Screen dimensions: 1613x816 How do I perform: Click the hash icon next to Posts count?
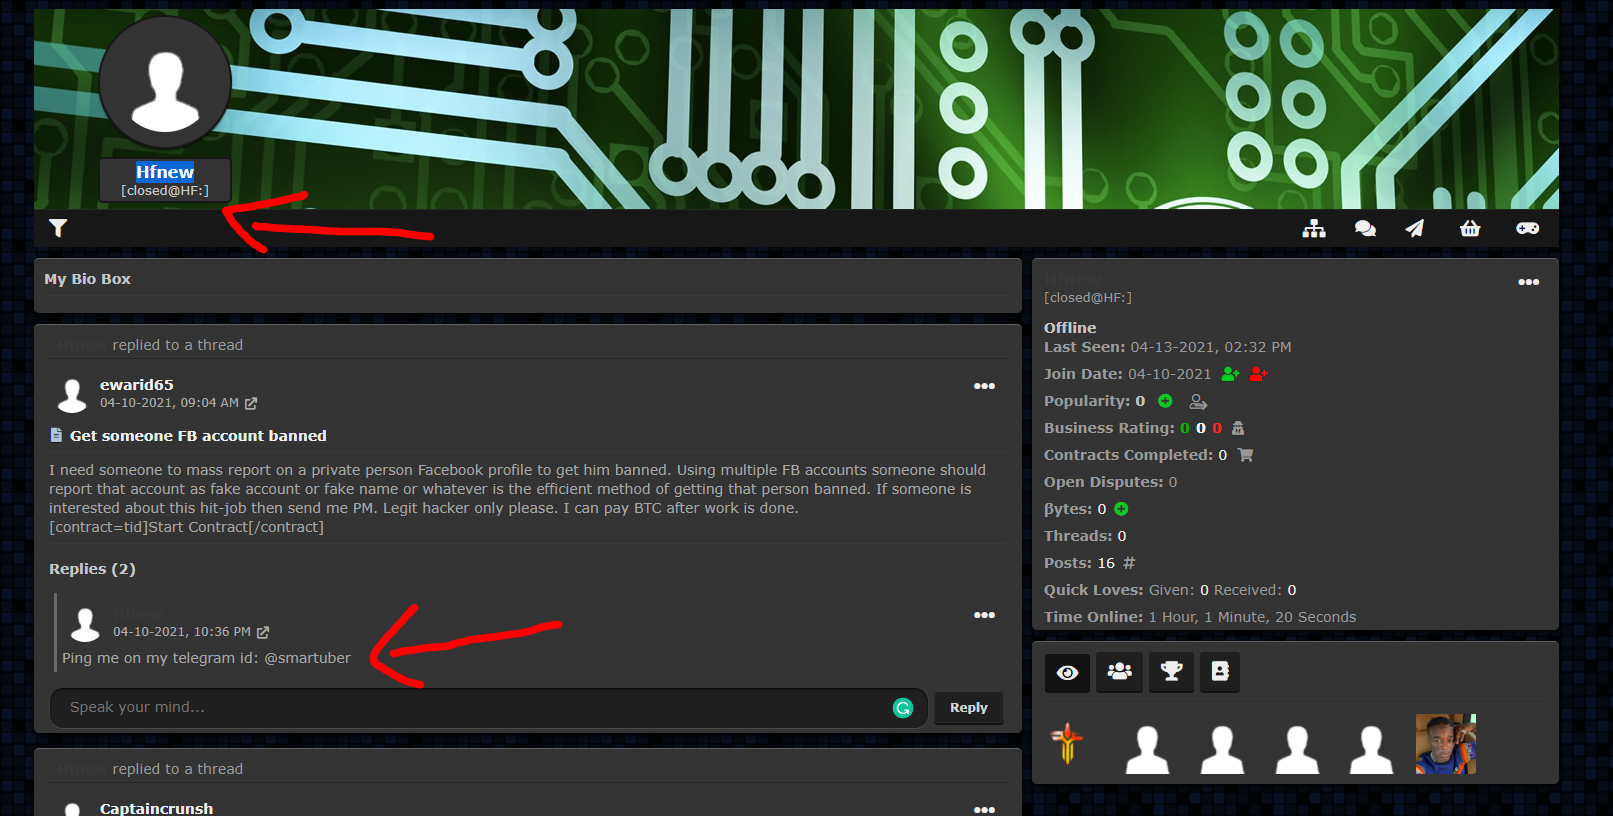pyautogui.click(x=1129, y=563)
